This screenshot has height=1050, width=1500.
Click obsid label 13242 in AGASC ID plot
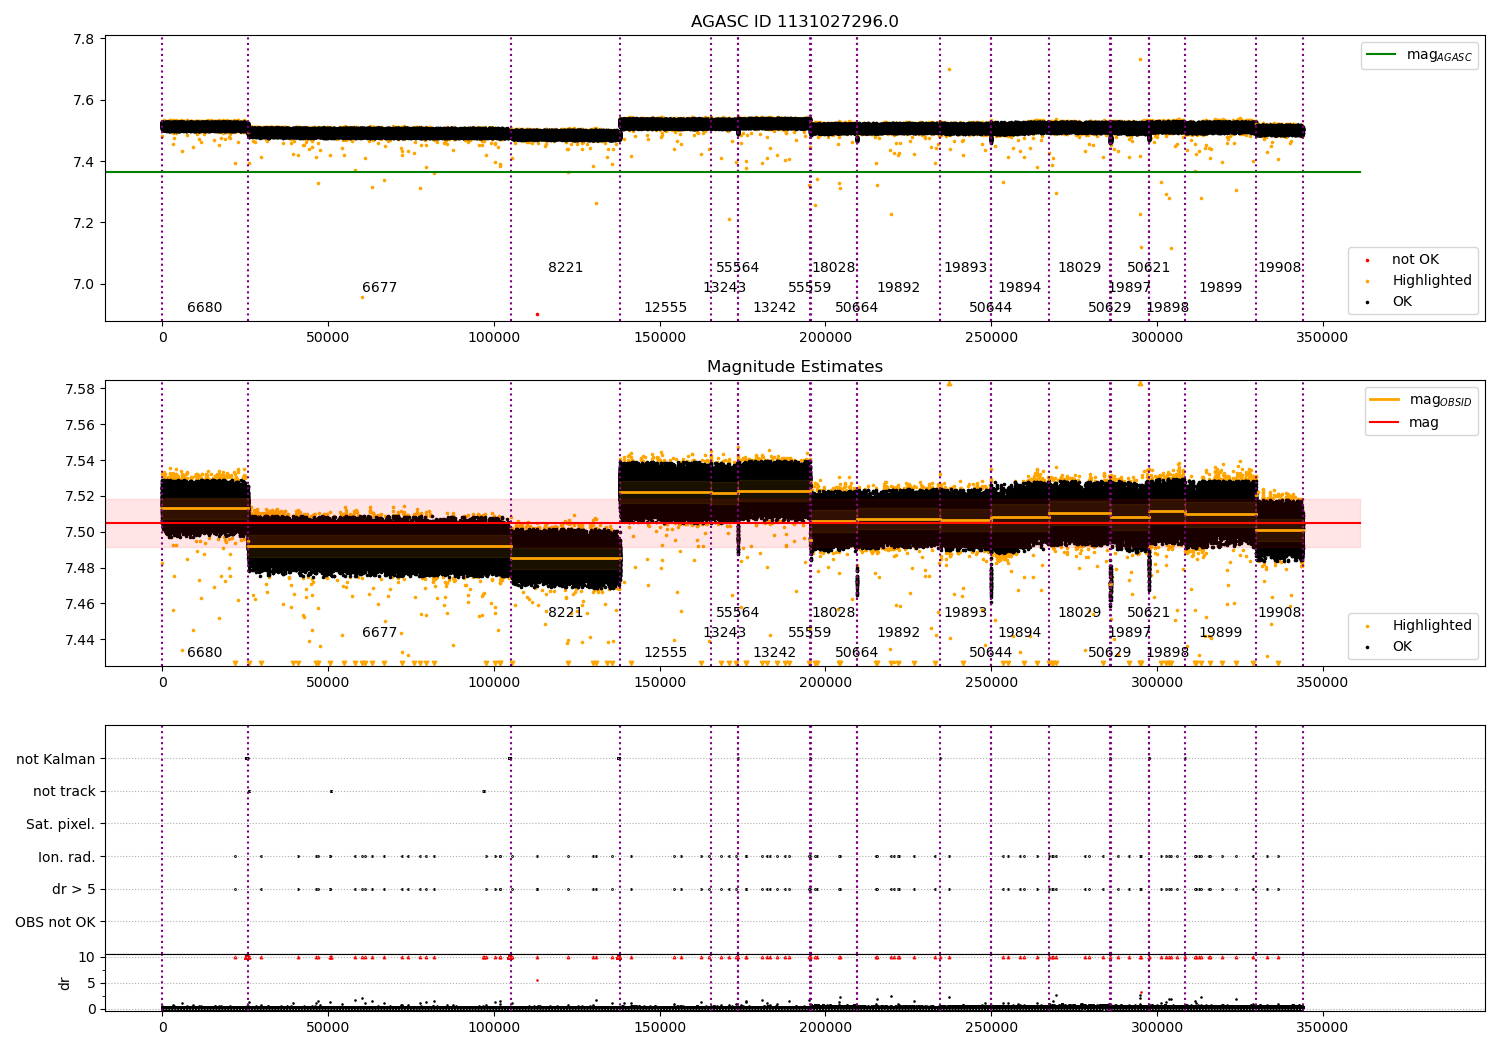tap(774, 308)
